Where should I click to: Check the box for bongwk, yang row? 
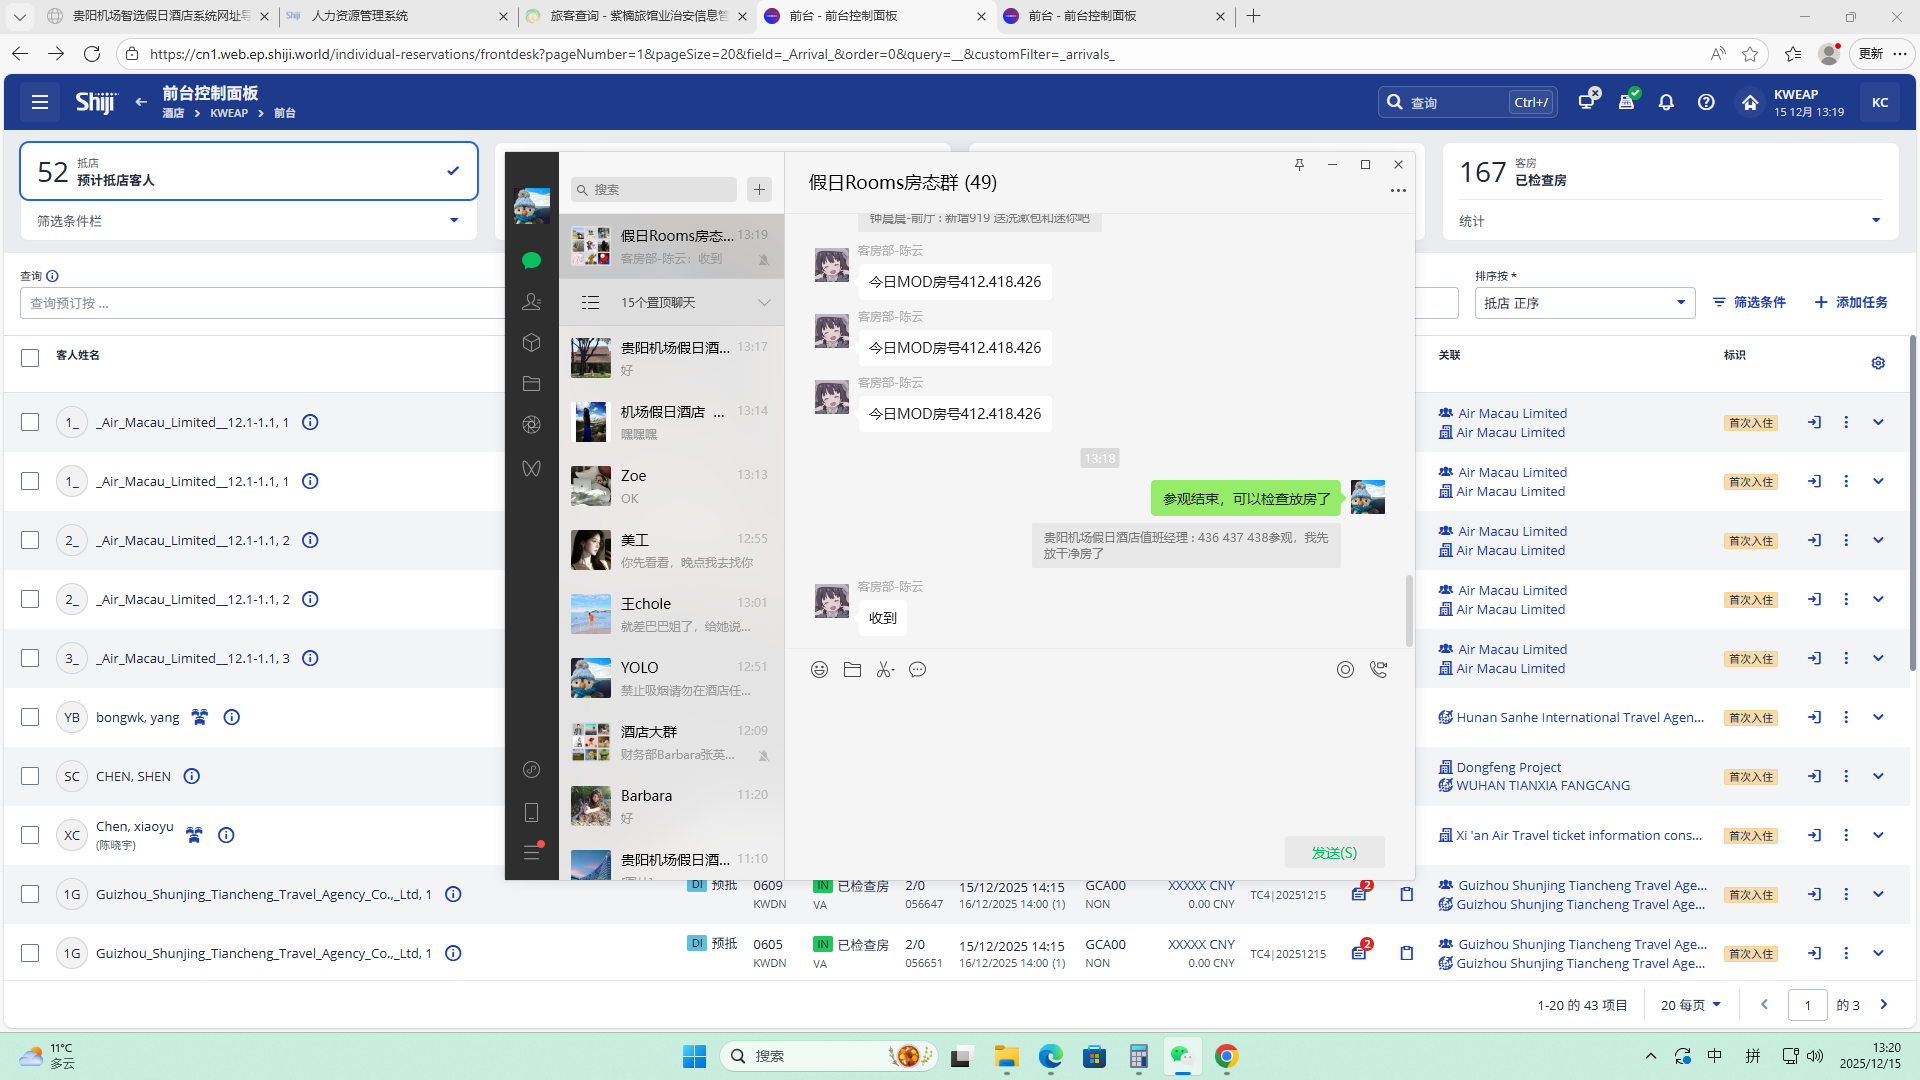(30, 717)
